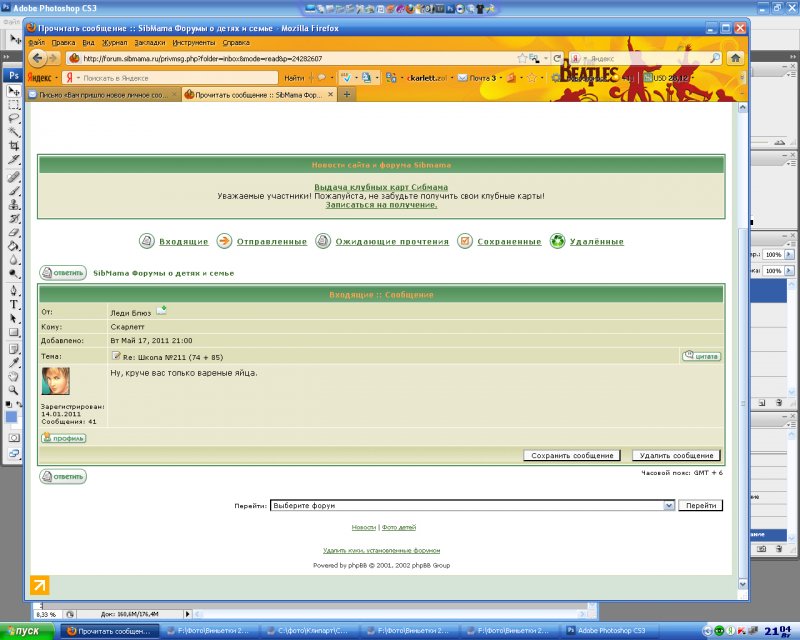Select the Type tool in Photoshop
This screenshot has width=800, height=640.
point(14,305)
